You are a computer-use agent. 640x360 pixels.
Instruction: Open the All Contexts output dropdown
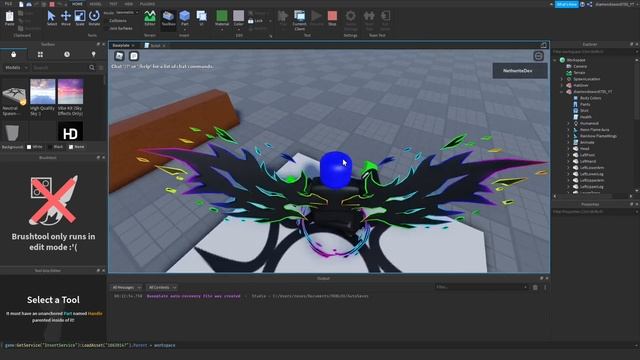click(x=162, y=287)
